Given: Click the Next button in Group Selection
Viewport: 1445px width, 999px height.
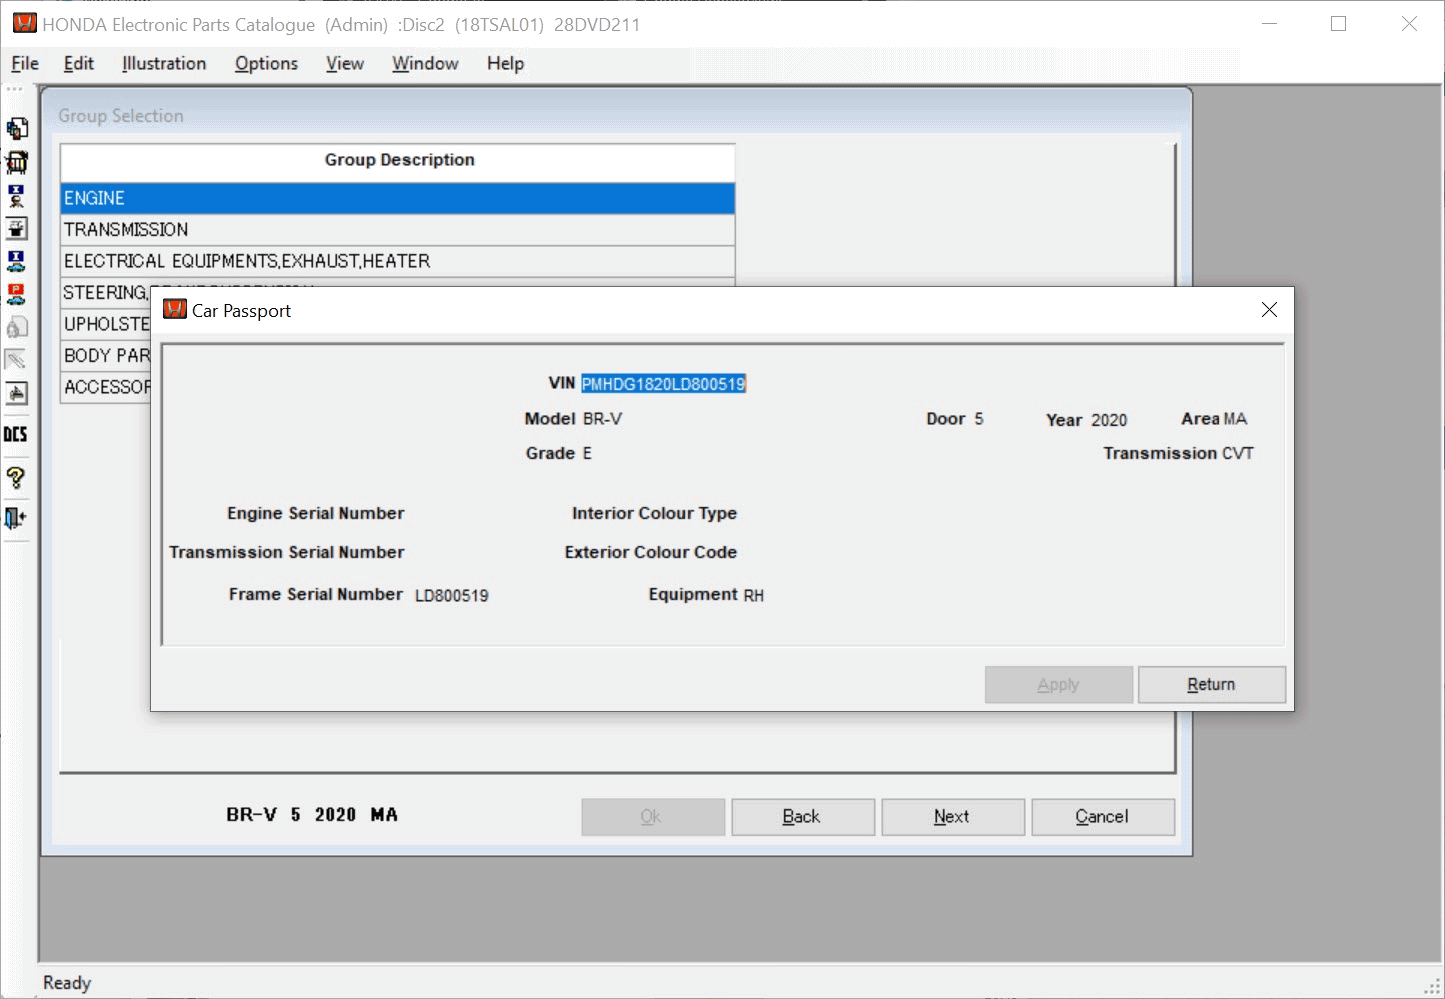Looking at the screenshot, I should tap(953, 817).
